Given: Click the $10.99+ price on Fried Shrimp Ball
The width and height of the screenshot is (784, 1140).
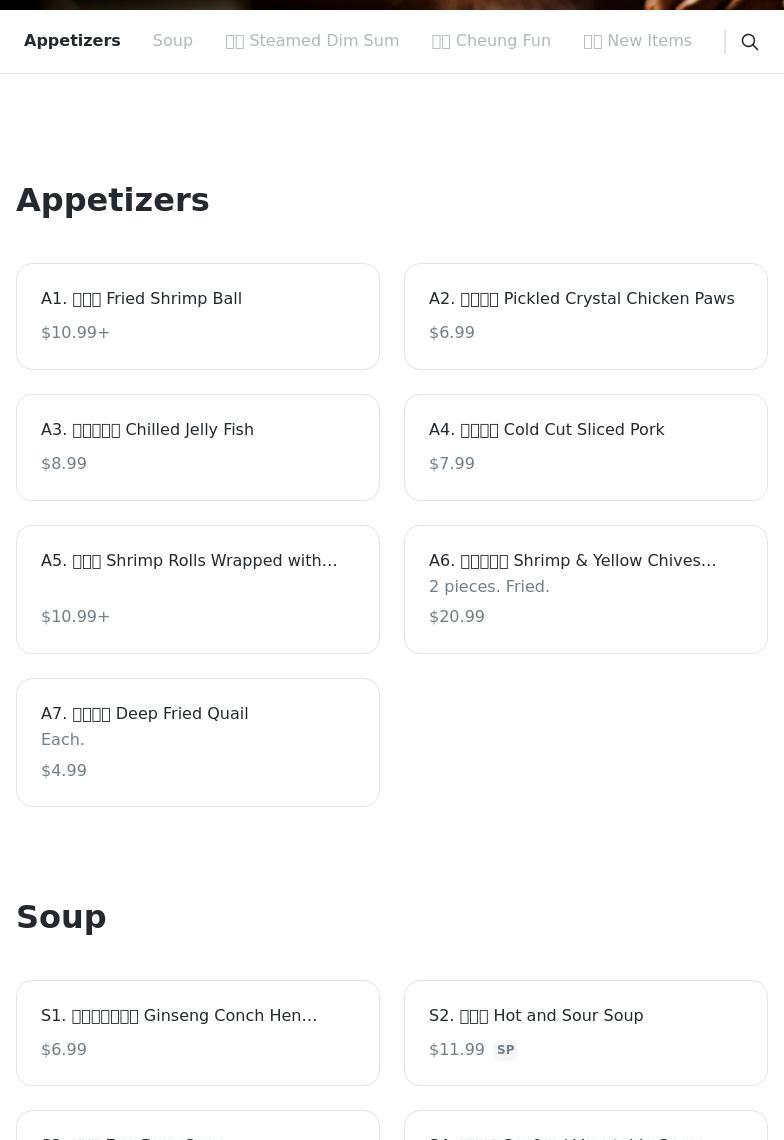Looking at the screenshot, I should 75,333.
